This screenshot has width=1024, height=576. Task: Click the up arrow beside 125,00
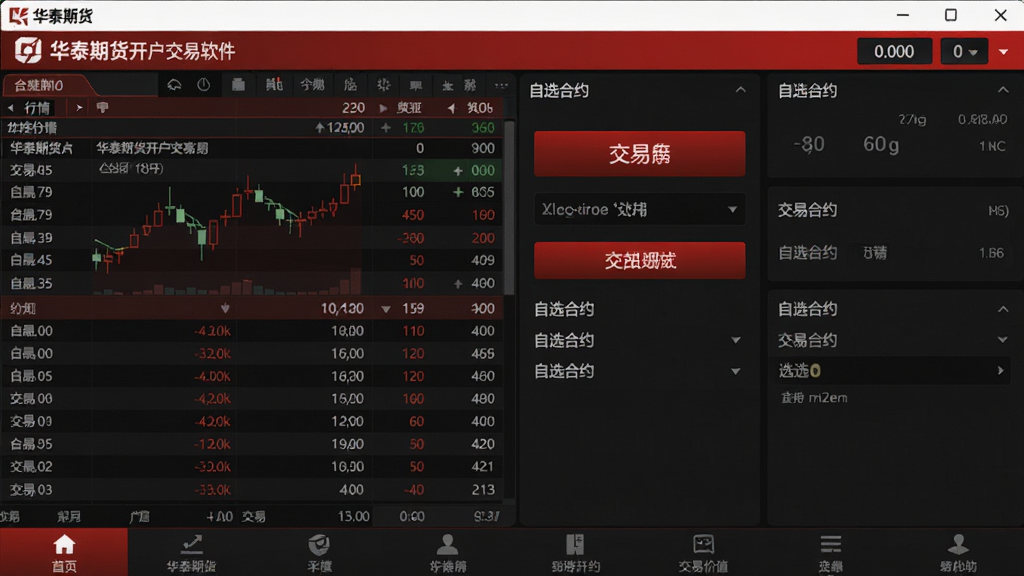pyautogui.click(x=319, y=127)
